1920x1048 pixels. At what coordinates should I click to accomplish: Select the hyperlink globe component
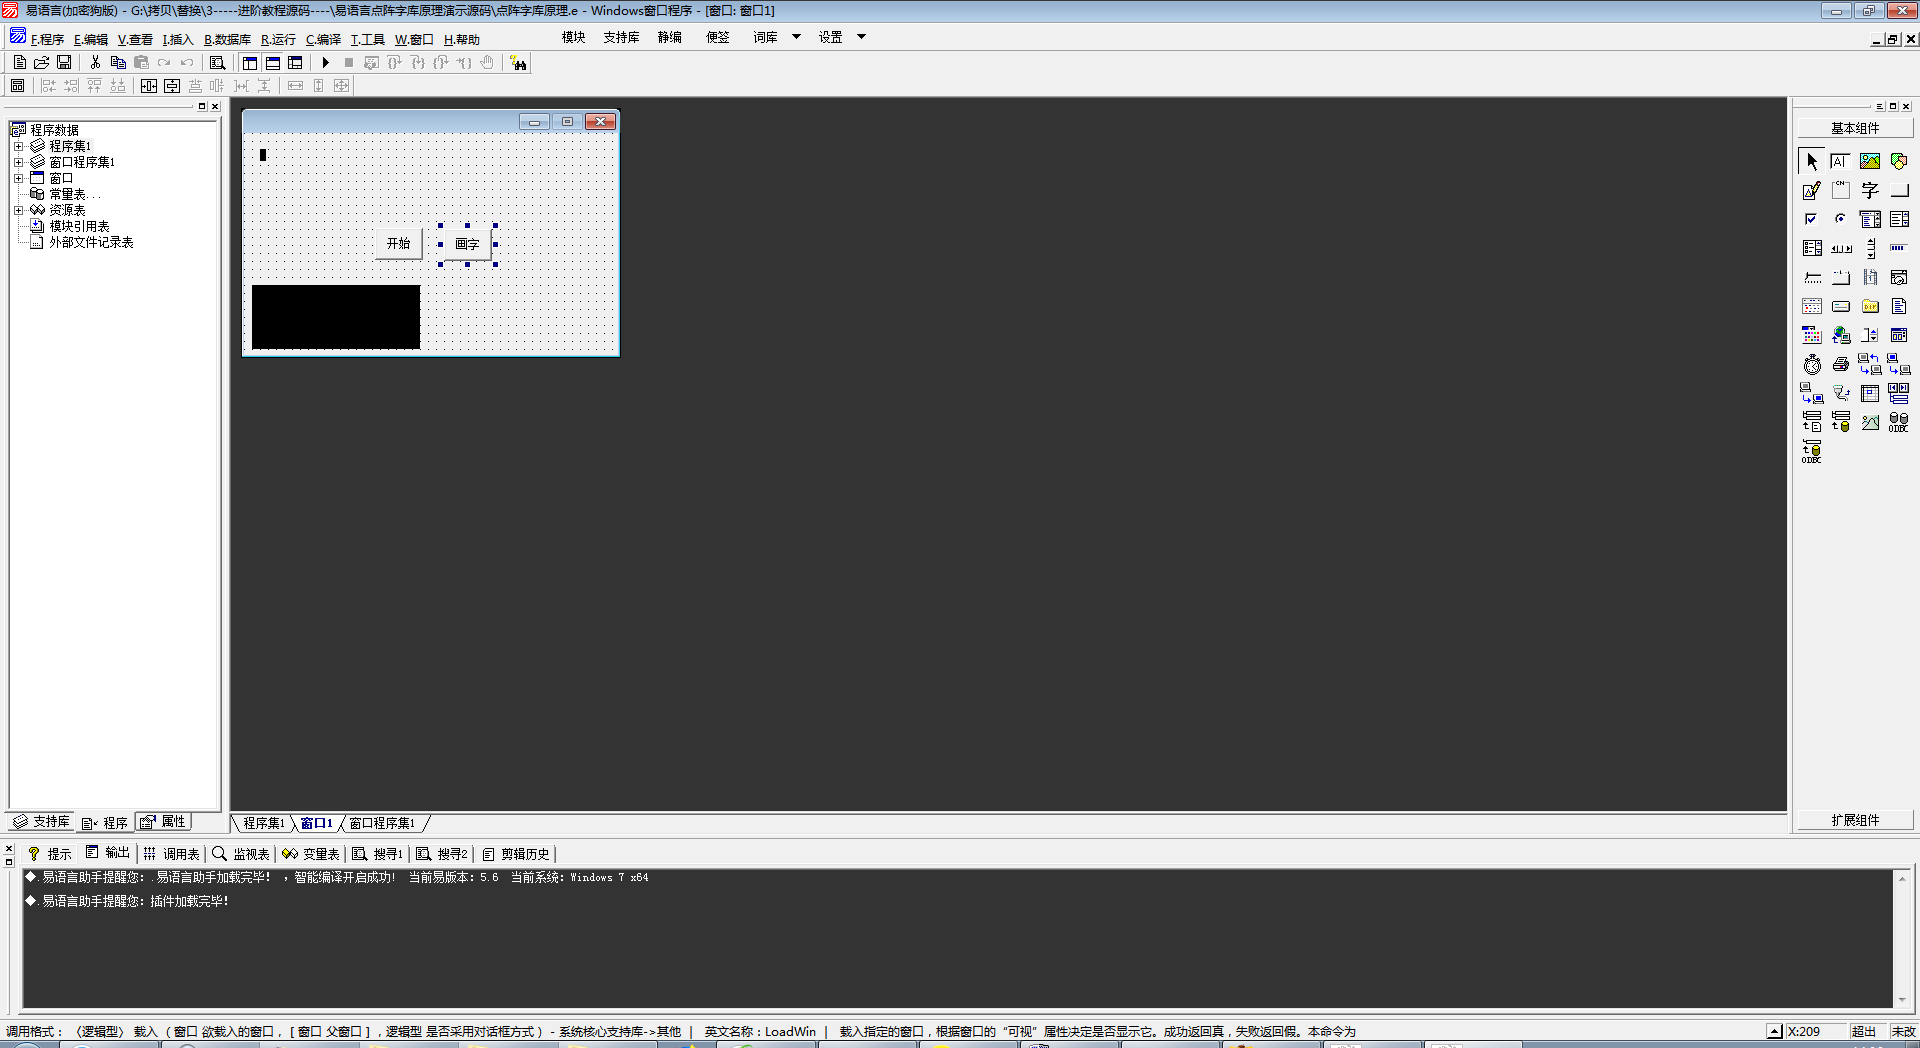pyautogui.click(x=1841, y=335)
